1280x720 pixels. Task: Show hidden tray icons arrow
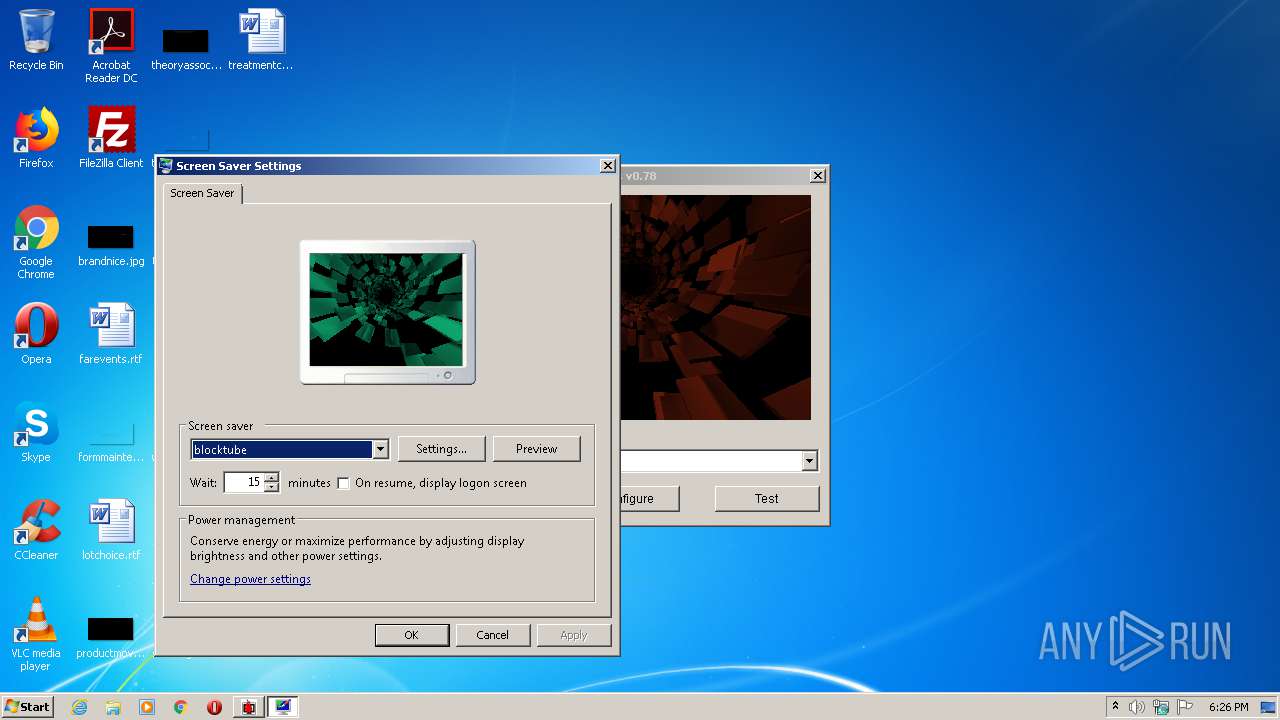1115,707
